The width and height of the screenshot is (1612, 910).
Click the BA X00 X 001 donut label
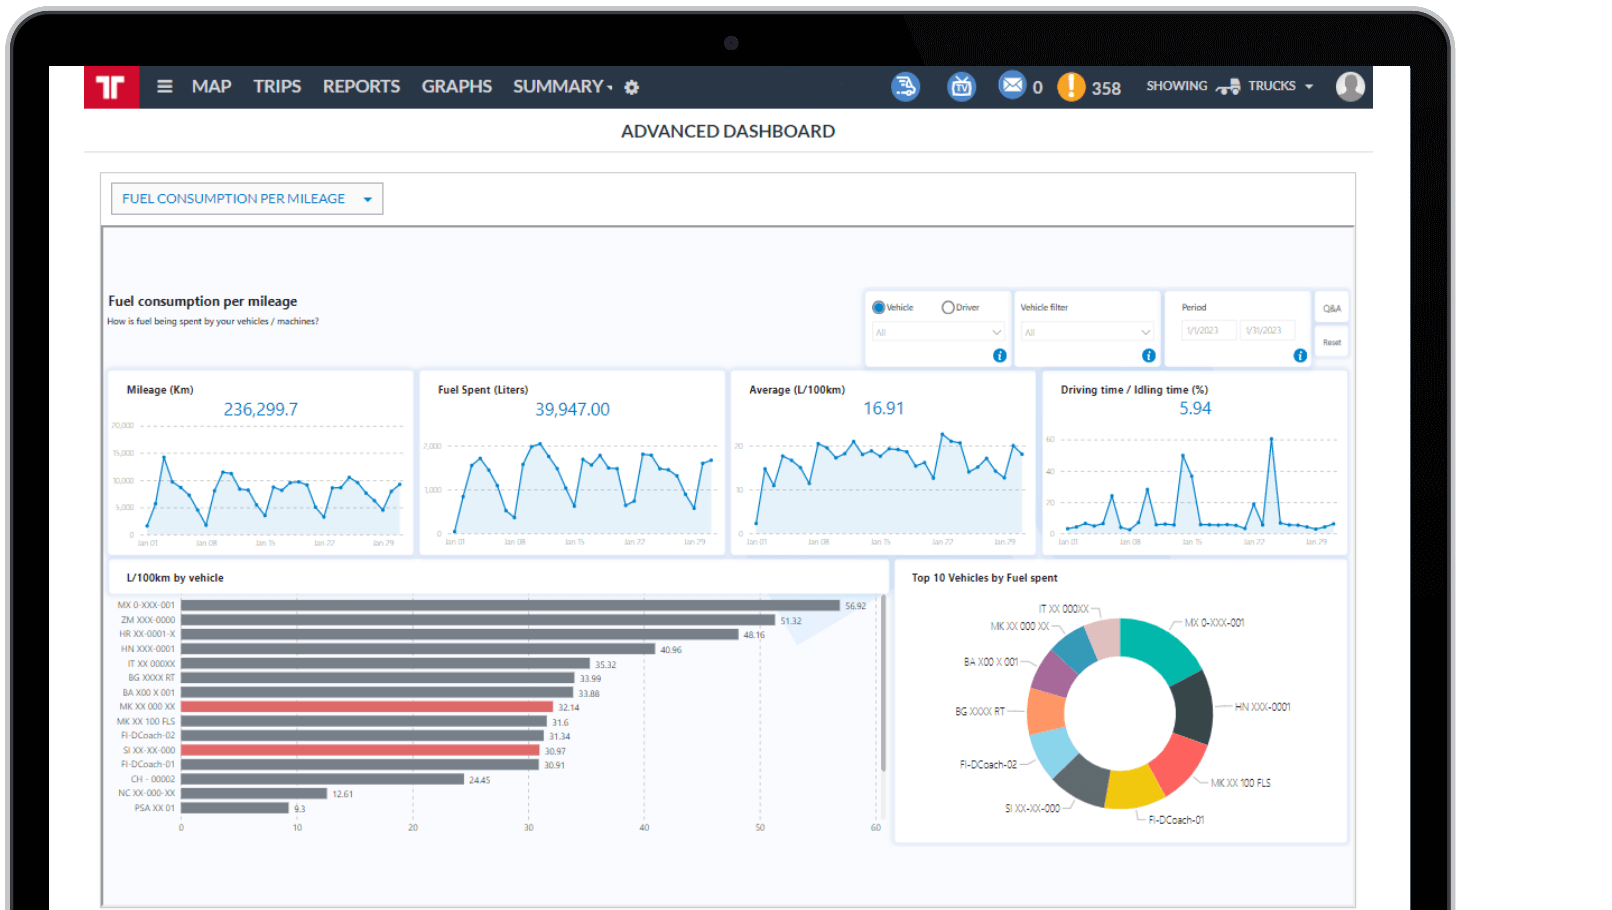tap(991, 662)
